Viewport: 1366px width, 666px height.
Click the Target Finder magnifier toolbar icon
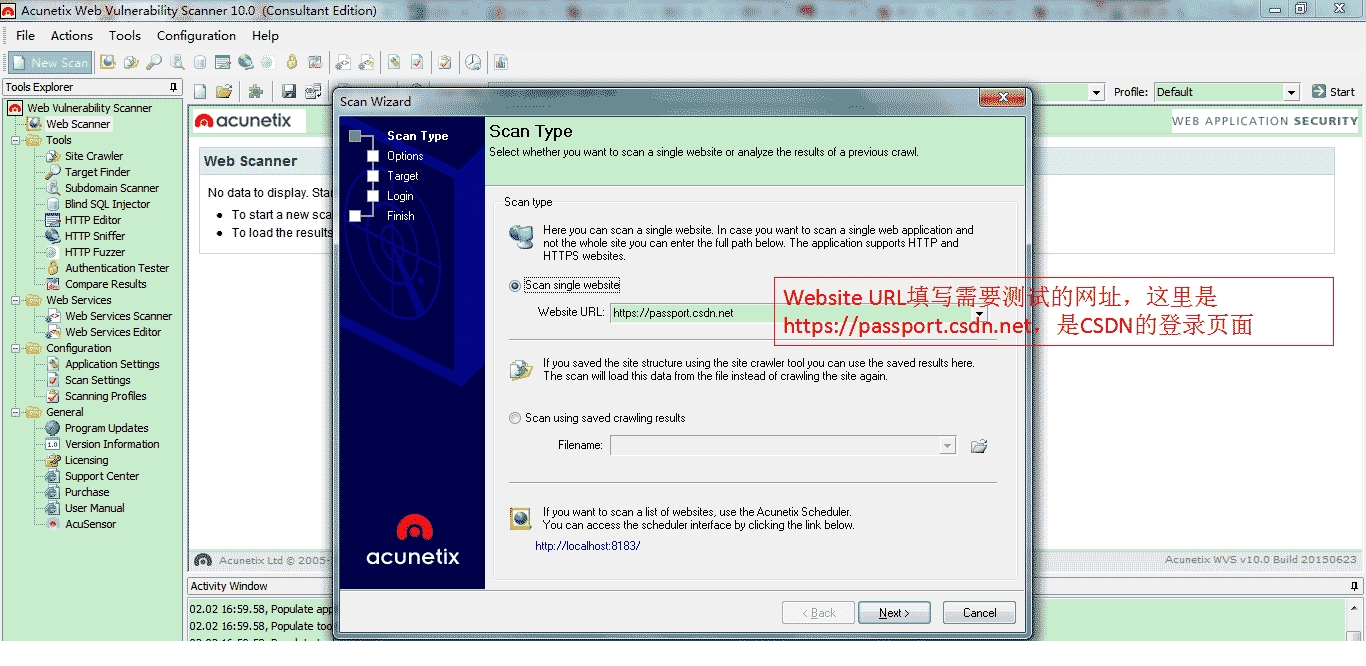tap(154, 62)
